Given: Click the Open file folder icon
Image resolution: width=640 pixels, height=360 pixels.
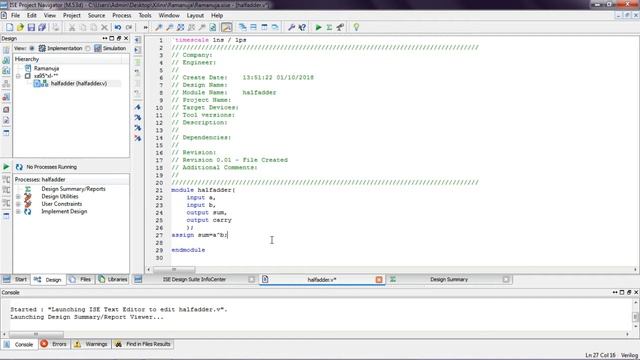Looking at the screenshot, I should point(20,27).
